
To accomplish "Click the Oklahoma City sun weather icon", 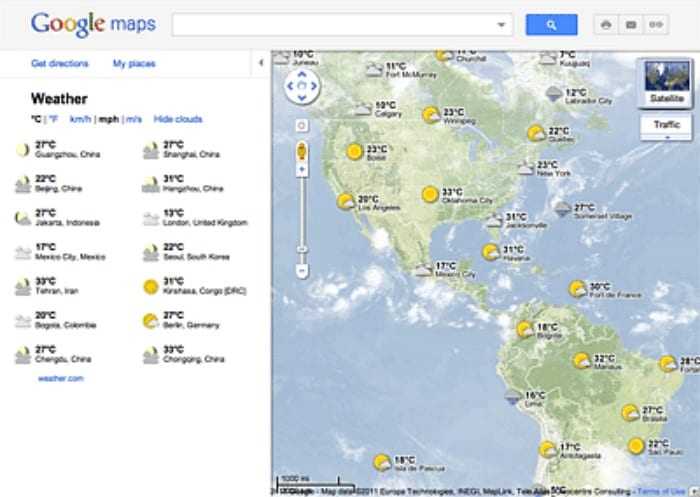I will (430, 194).
